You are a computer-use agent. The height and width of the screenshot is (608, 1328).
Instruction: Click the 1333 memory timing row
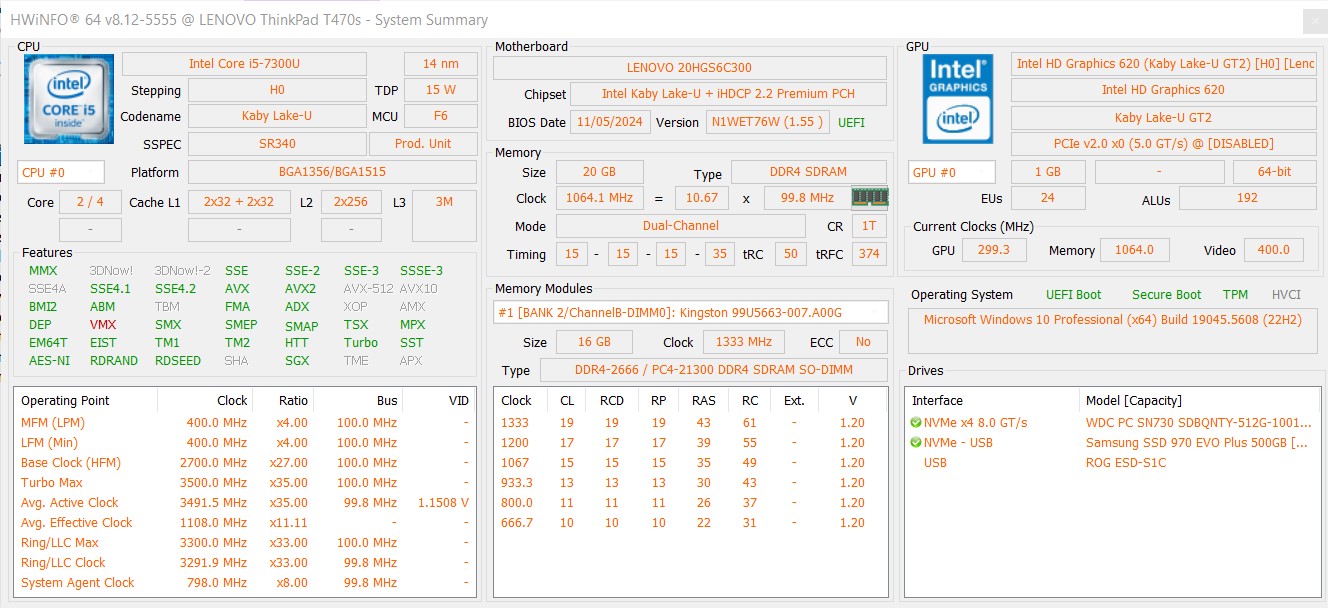(691, 423)
